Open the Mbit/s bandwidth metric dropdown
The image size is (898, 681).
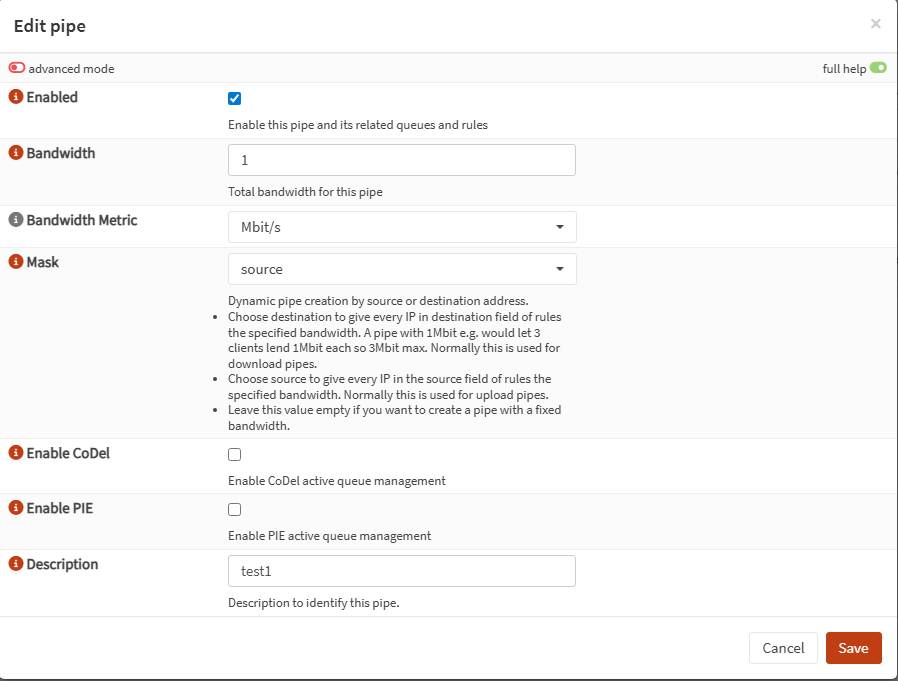click(402, 227)
